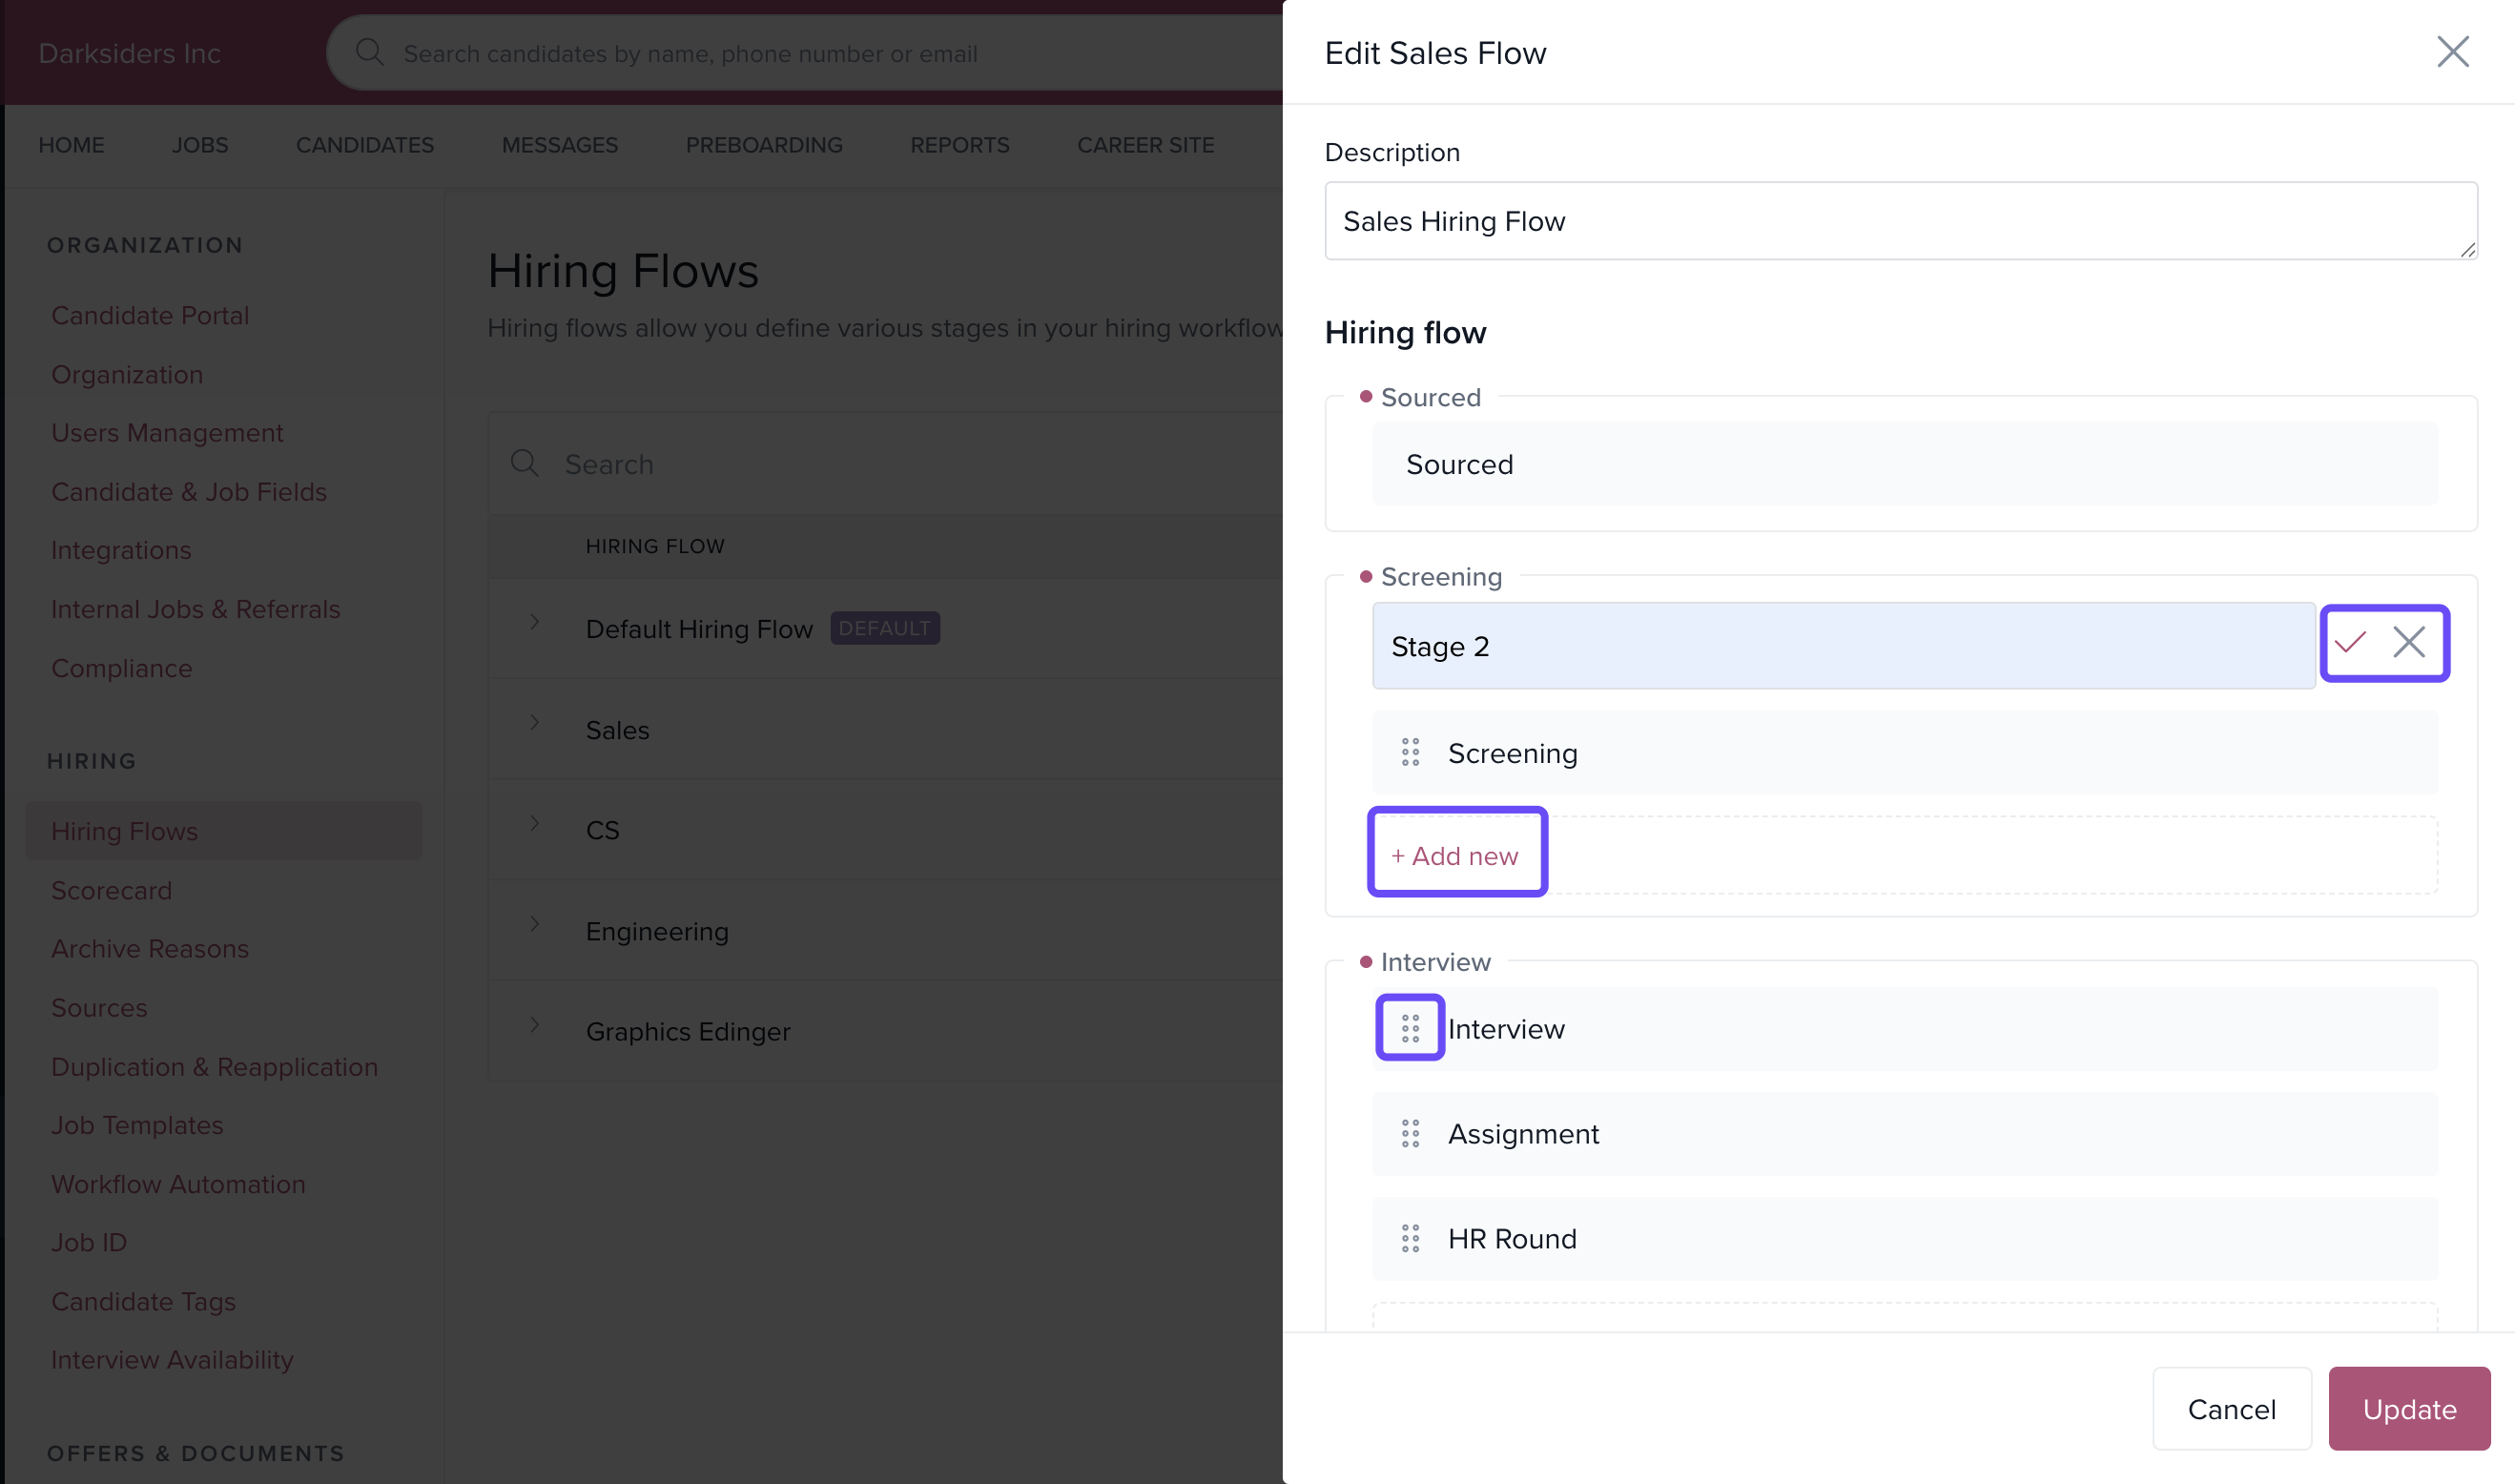
Task: Expand the Engineering hiring flow row
Action: (x=535, y=924)
